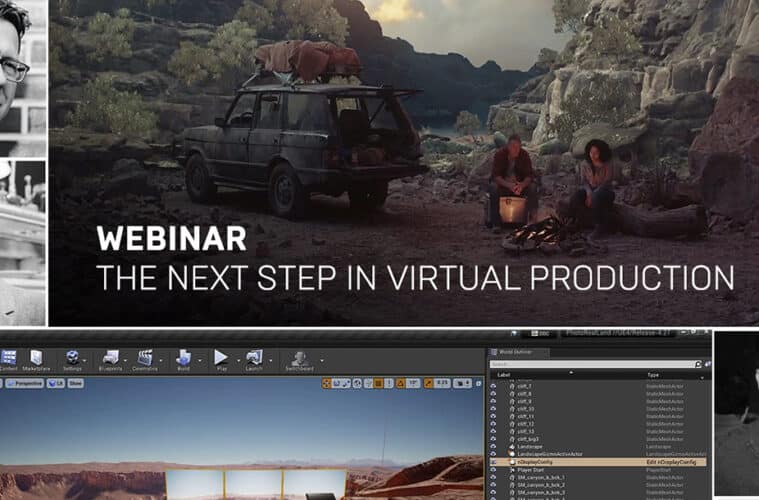Hide the Landscape actor with eye icon
759x500 pixels.
492,446
